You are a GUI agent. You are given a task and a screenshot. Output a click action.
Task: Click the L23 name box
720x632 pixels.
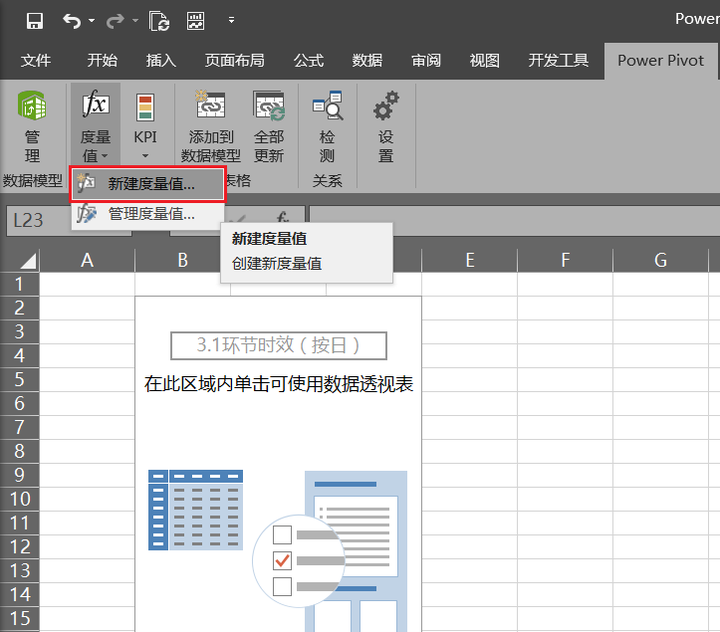39,220
